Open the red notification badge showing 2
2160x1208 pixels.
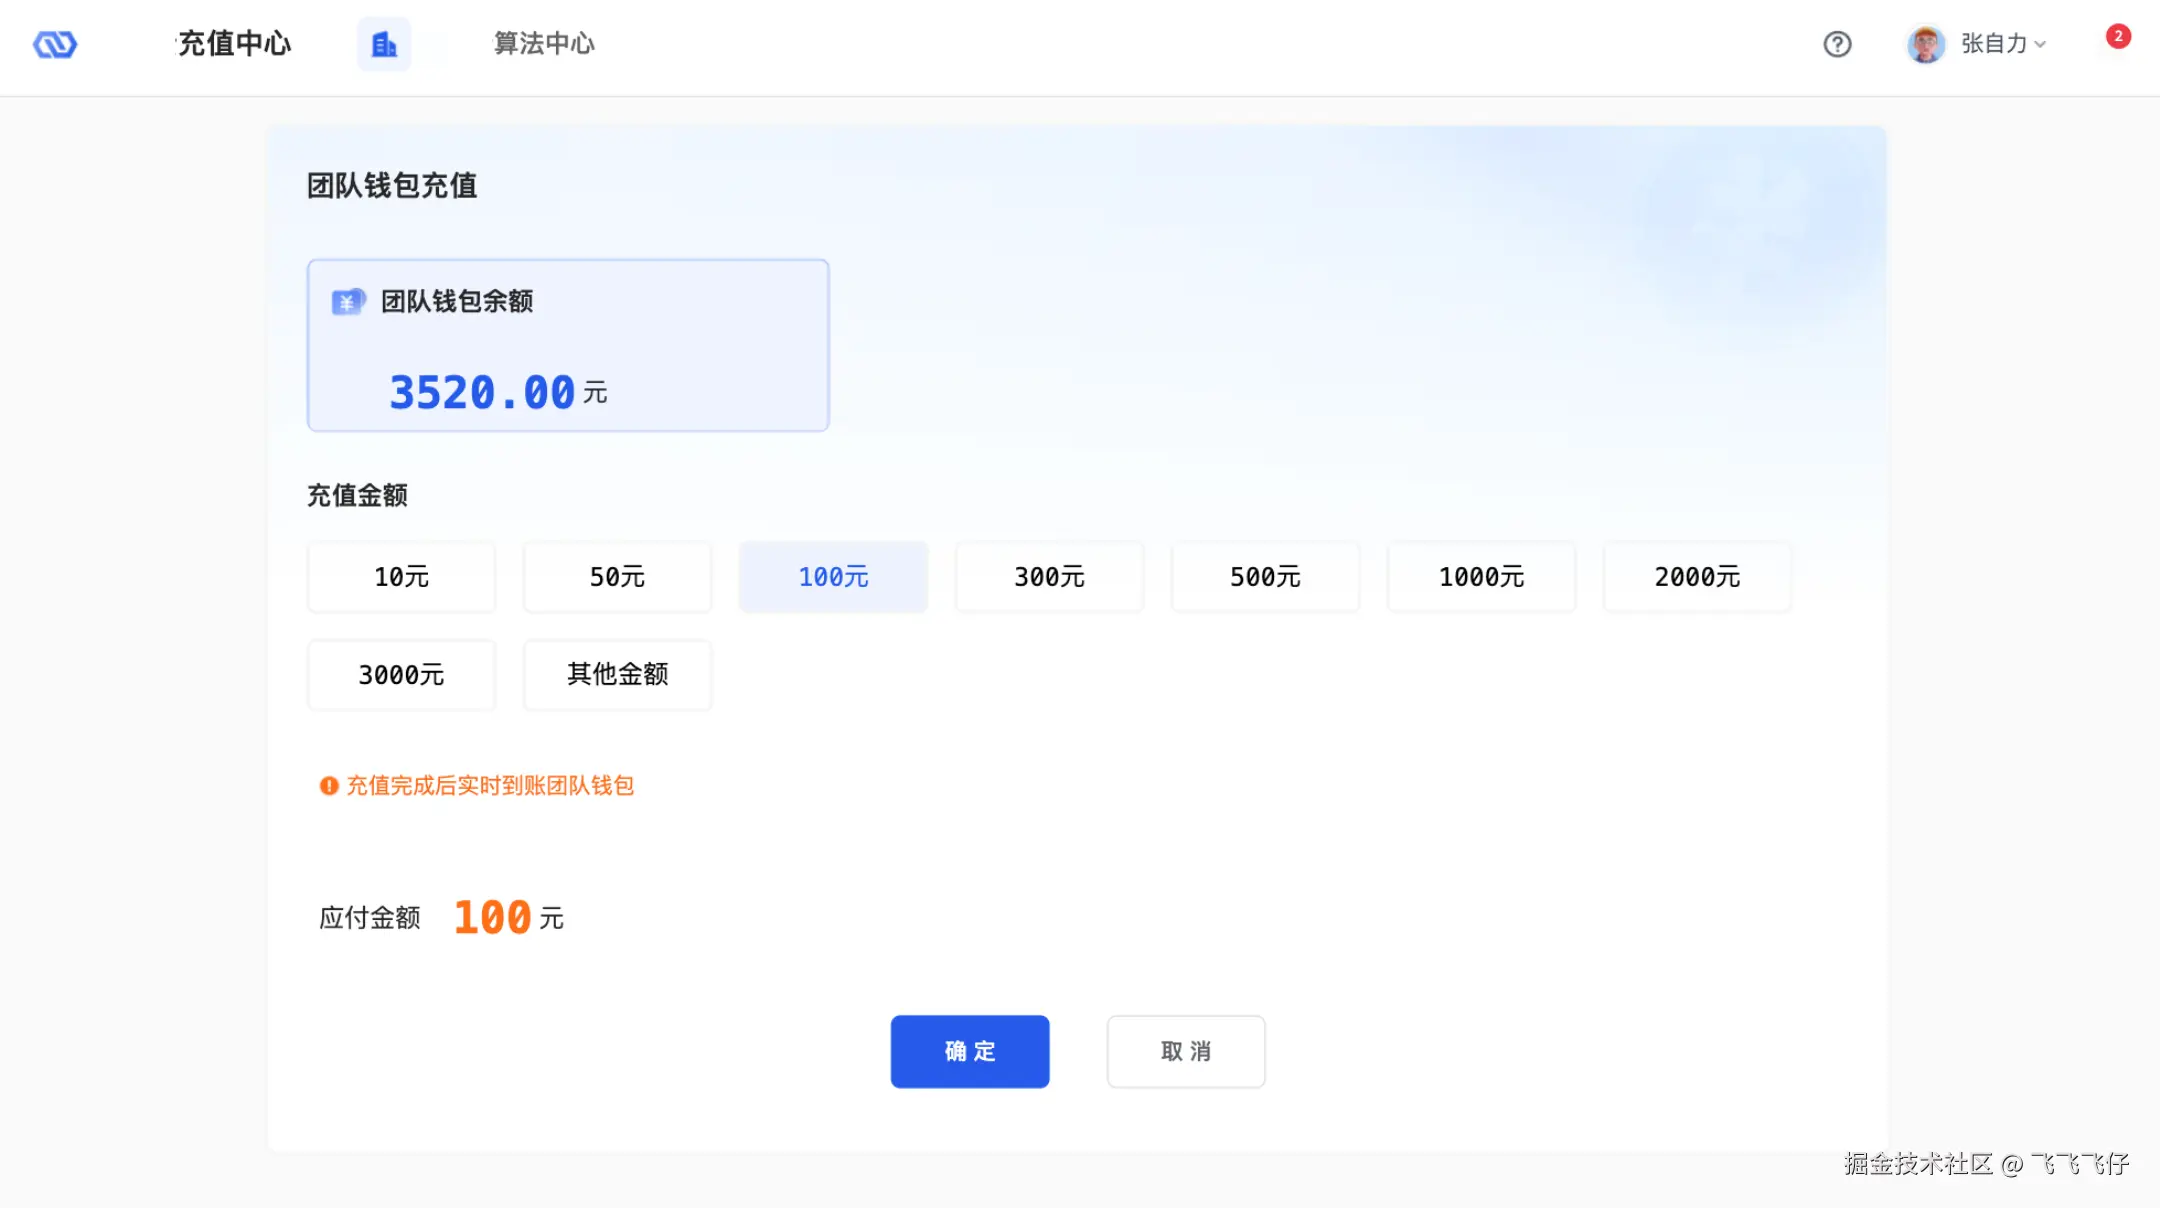pyautogui.click(x=2118, y=36)
